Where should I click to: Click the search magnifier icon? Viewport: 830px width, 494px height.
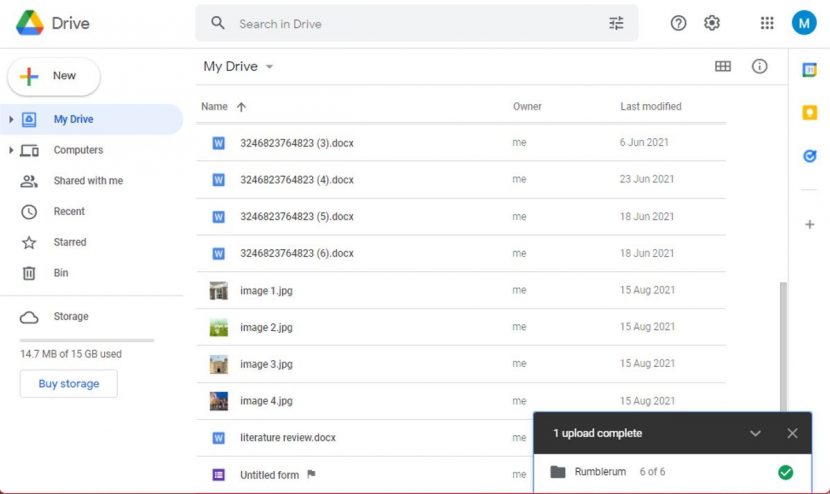[218, 23]
